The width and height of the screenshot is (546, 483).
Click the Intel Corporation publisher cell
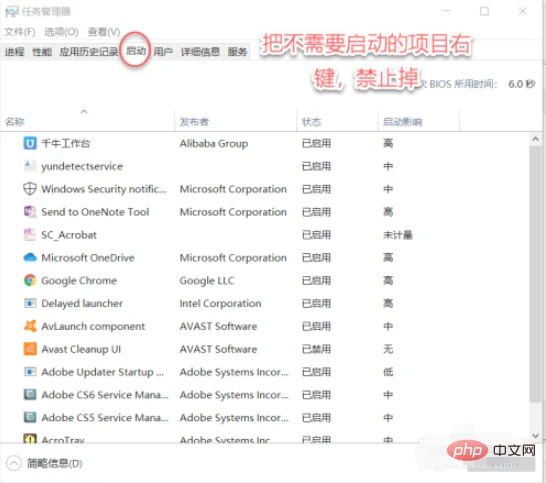click(220, 303)
